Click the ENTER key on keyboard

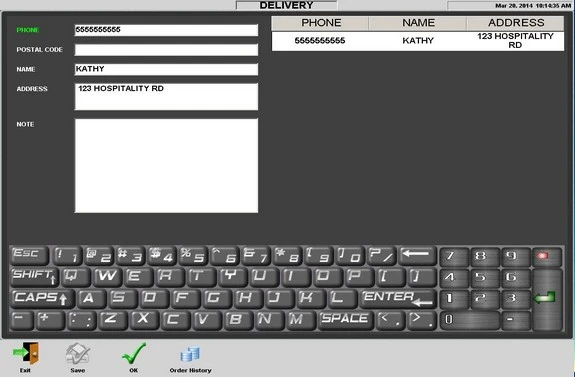tap(399, 298)
